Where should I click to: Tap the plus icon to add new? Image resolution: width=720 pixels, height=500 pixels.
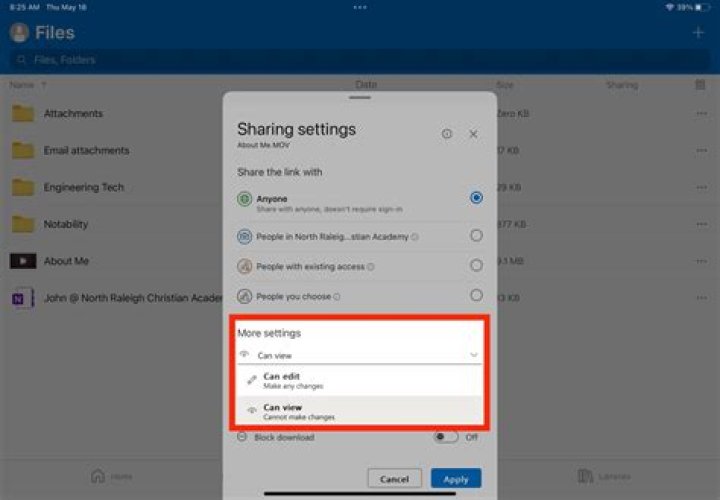[x=698, y=33]
